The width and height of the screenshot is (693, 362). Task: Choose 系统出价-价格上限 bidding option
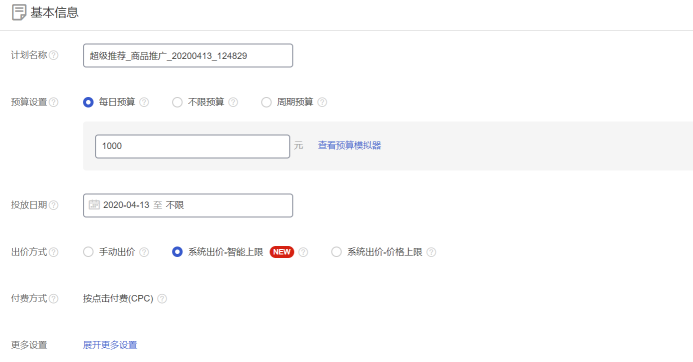[x=336, y=252]
